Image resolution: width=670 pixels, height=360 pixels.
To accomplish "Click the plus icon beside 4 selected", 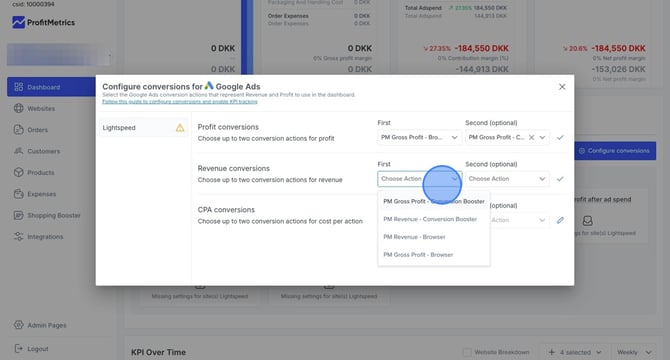I will 552,352.
